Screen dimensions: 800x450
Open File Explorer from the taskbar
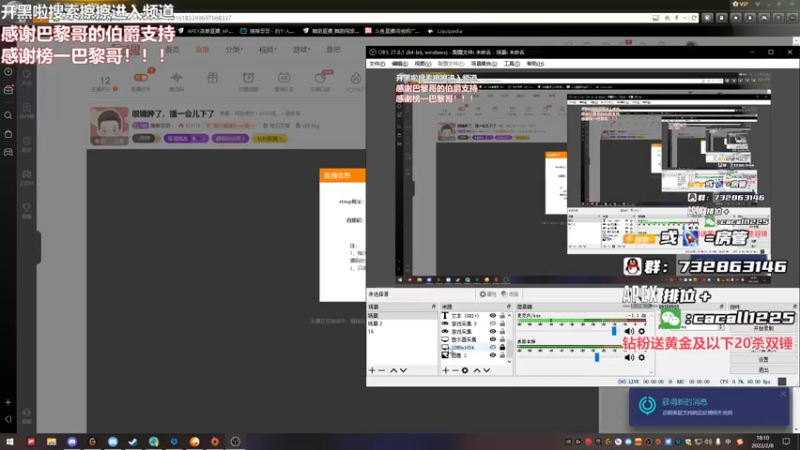(x=52, y=441)
